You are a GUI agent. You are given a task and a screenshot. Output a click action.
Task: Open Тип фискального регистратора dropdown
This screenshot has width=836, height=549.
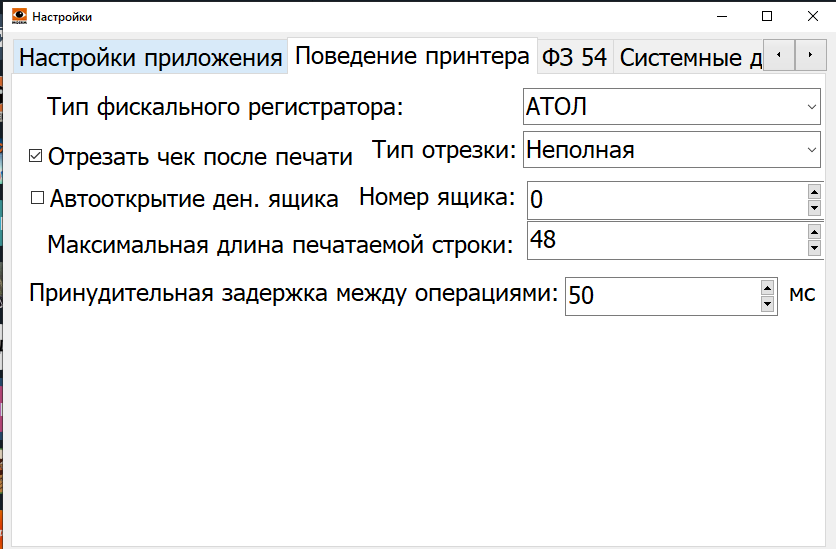tap(671, 108)
